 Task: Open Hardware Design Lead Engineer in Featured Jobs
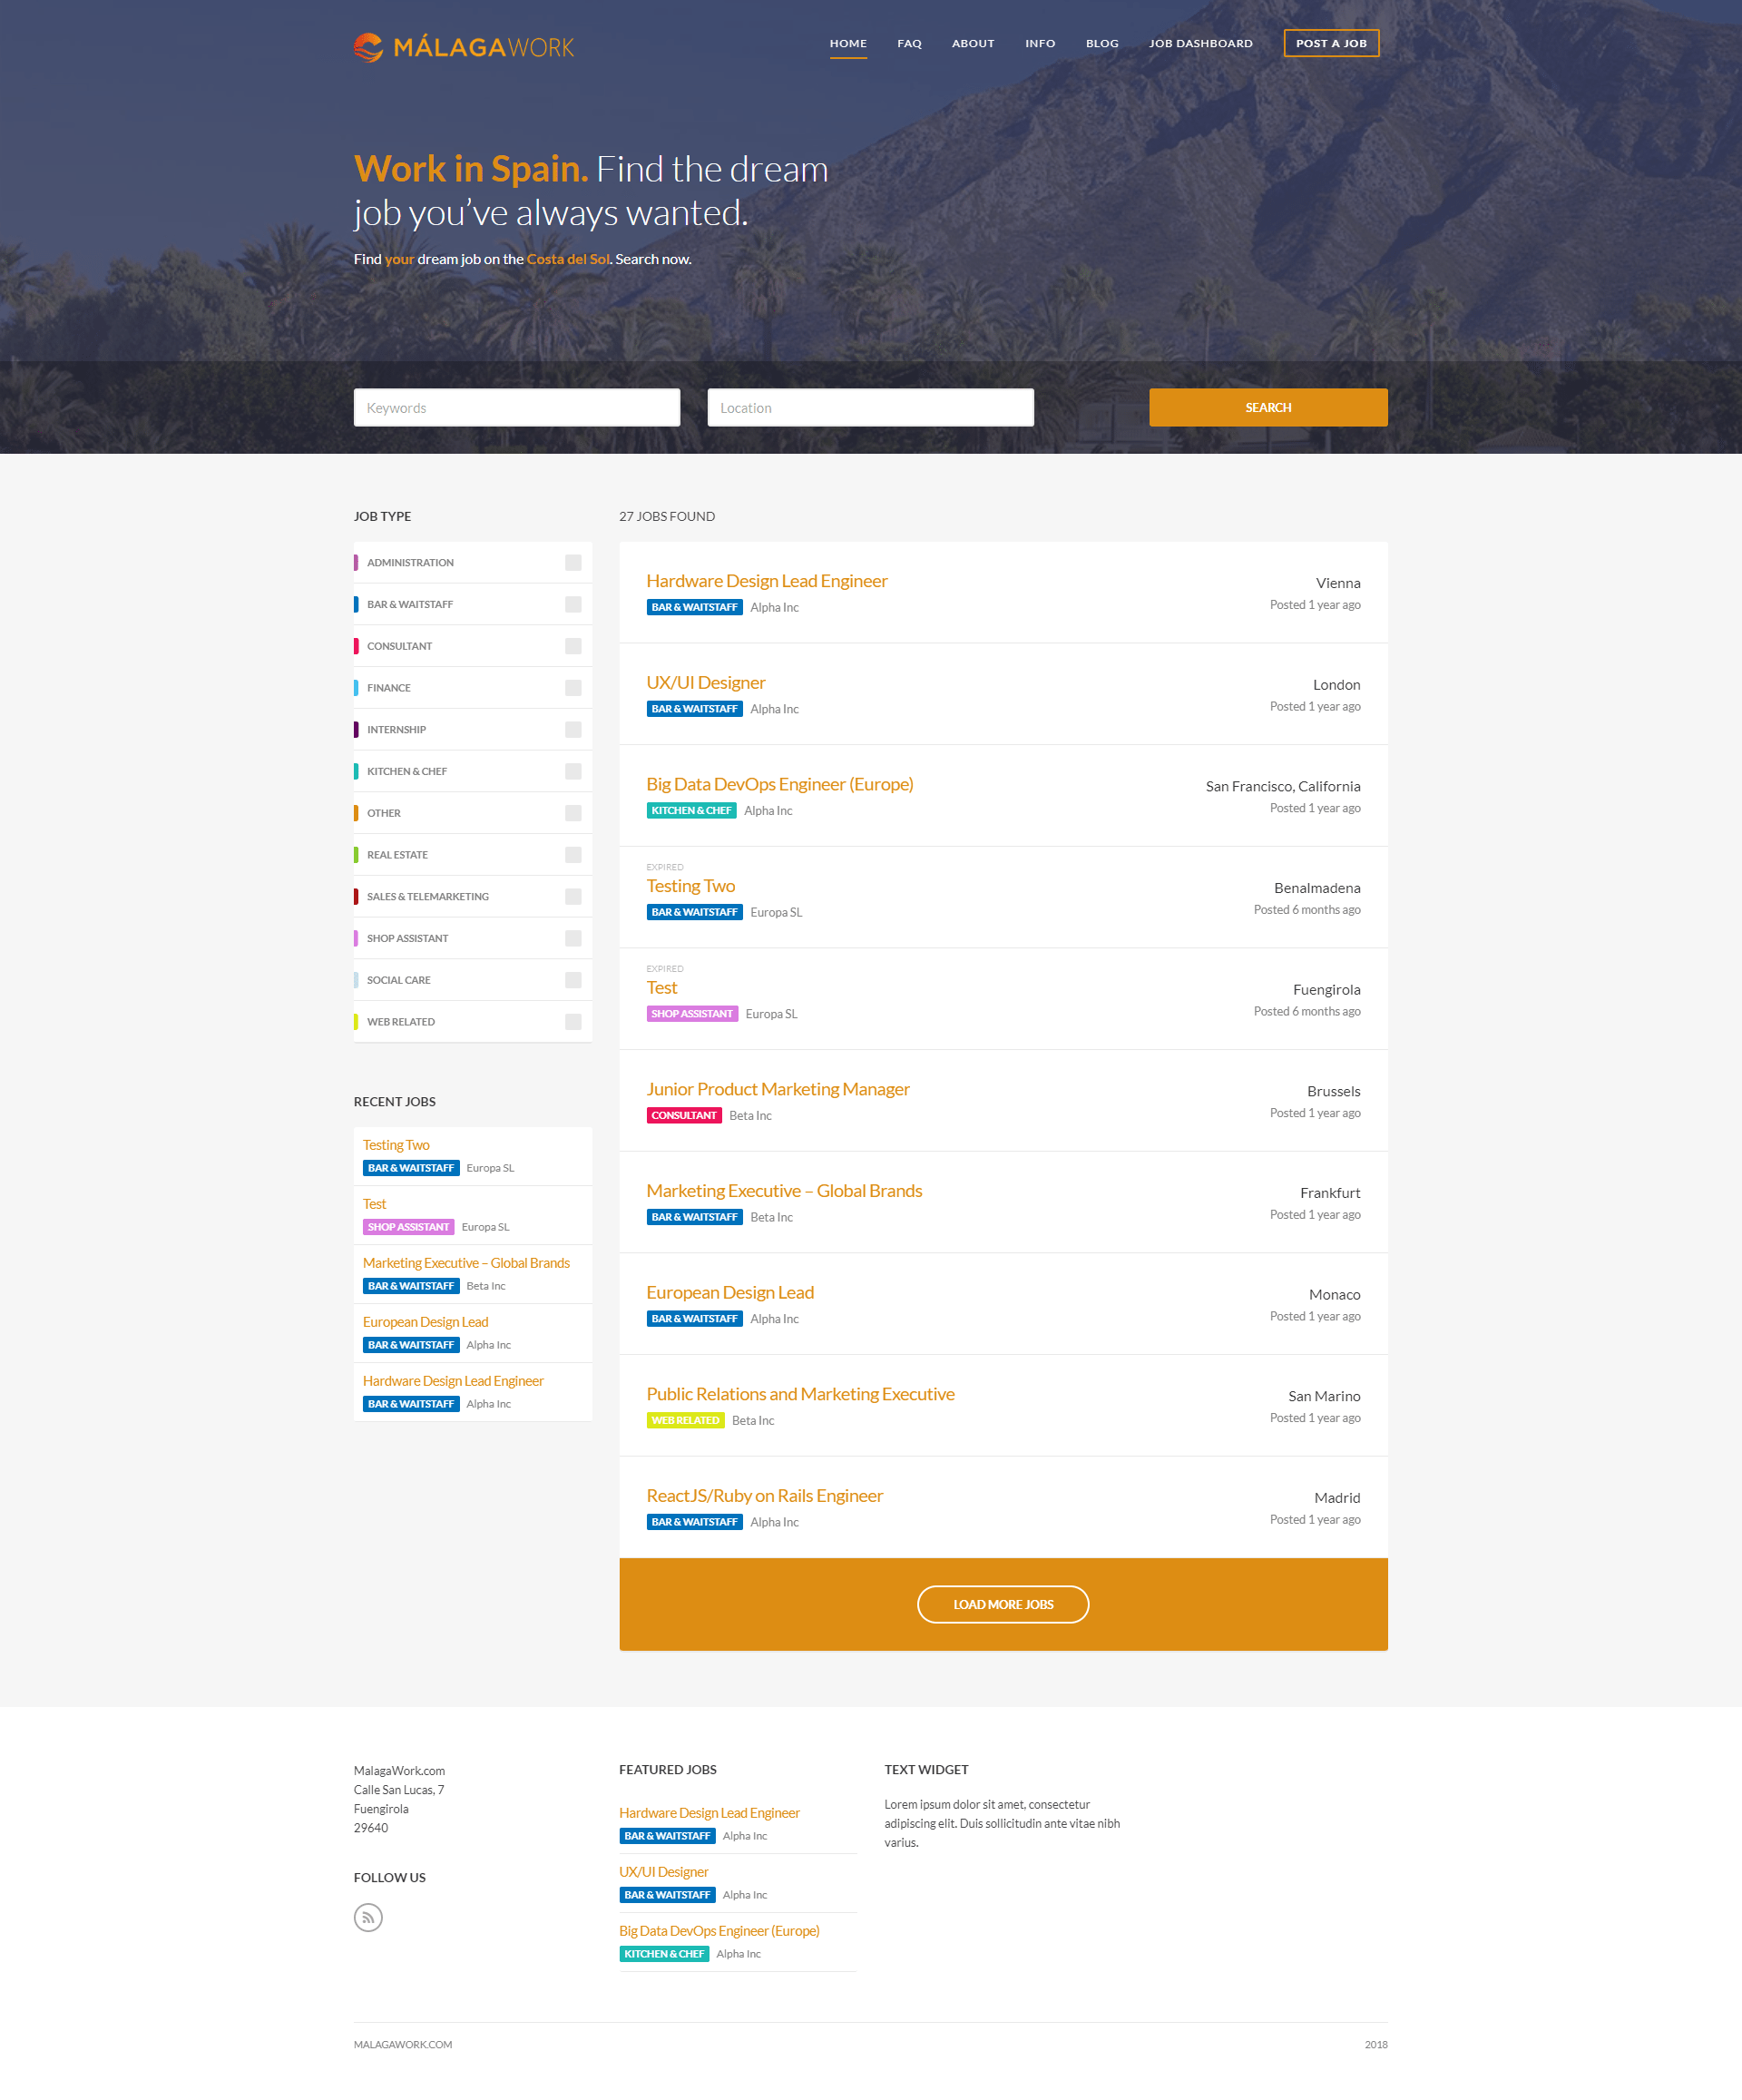tap(709, 1813)
